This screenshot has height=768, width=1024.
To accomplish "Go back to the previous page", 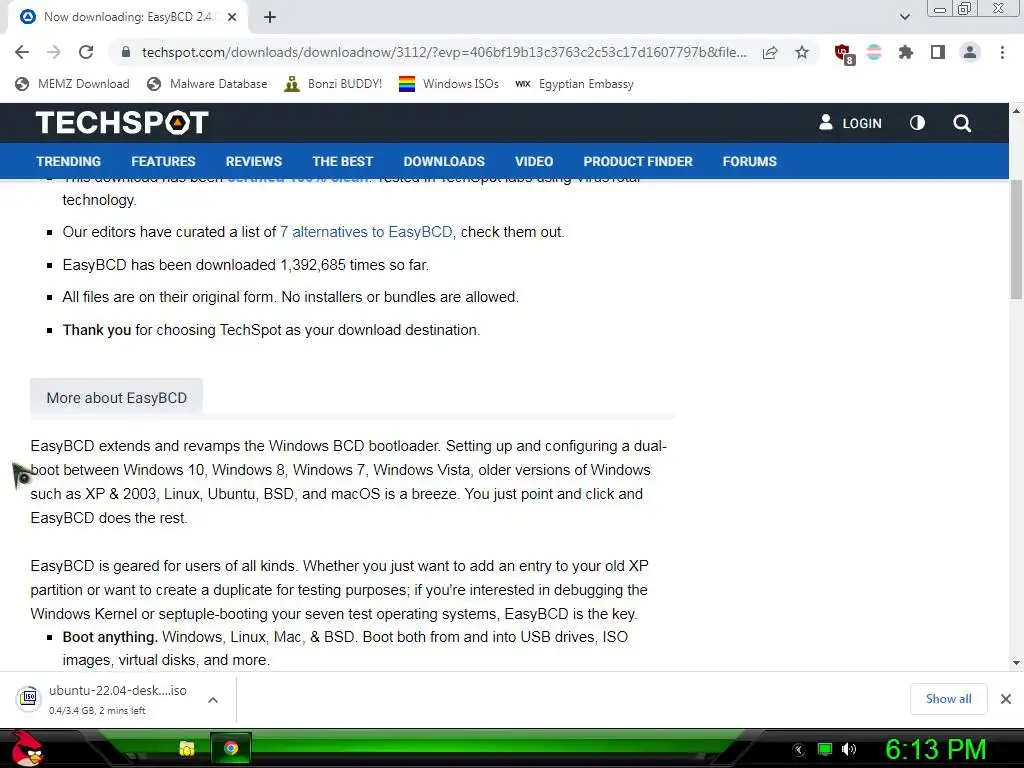I will click(22, 52).
